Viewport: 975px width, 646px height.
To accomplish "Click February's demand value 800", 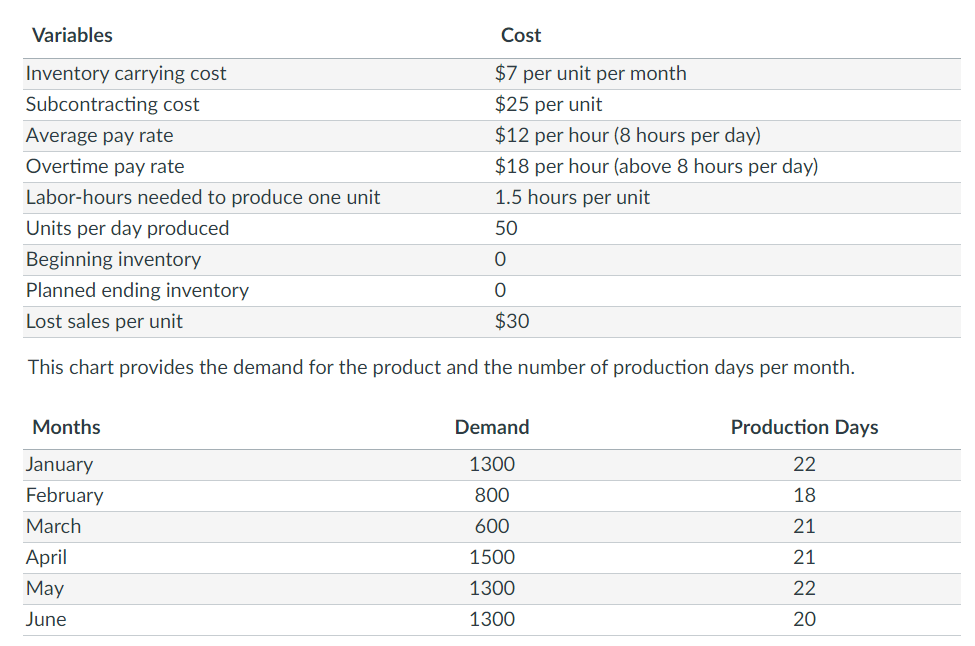I will [492, 495].
